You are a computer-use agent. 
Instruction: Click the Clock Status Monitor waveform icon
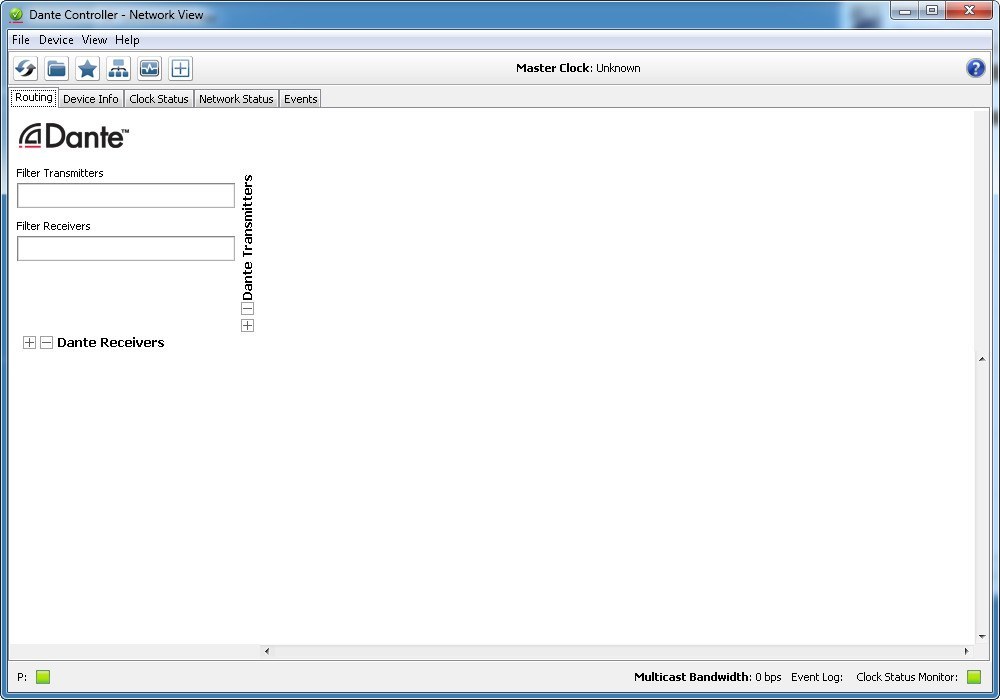click(x=149, y=68)
